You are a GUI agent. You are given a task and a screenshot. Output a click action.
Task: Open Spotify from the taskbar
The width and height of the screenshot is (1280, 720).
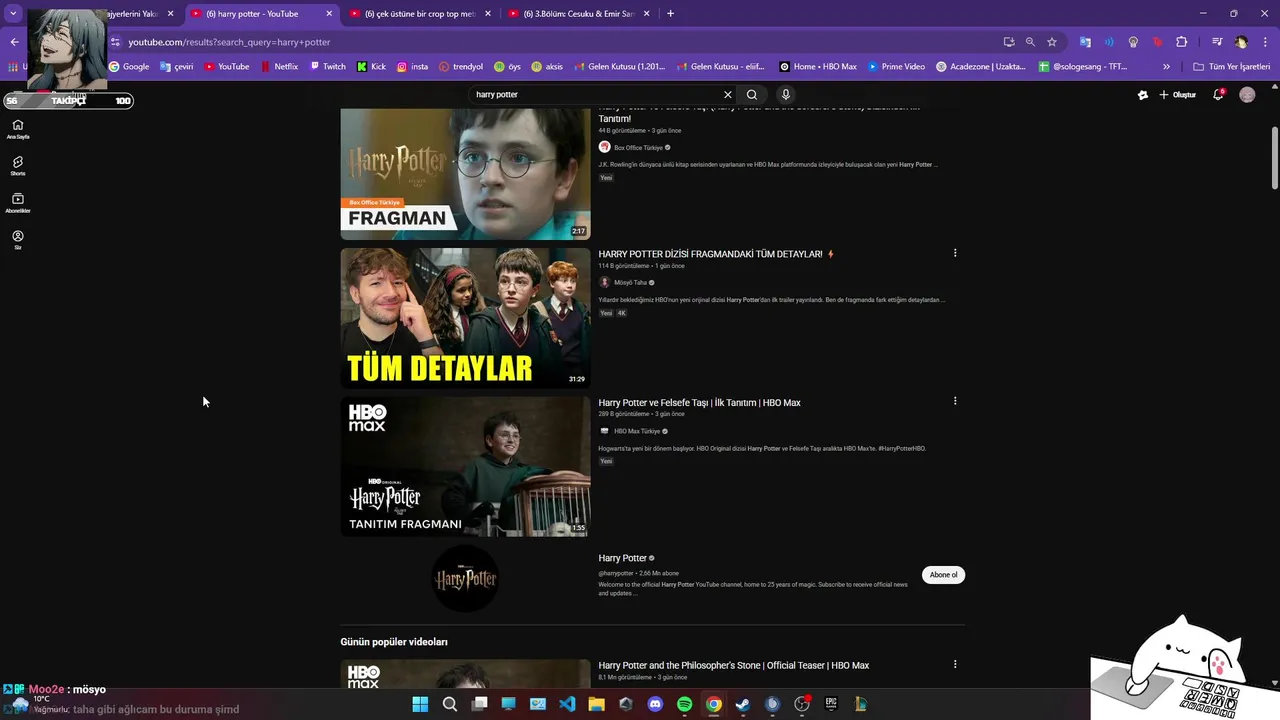[x=684, y=704]
